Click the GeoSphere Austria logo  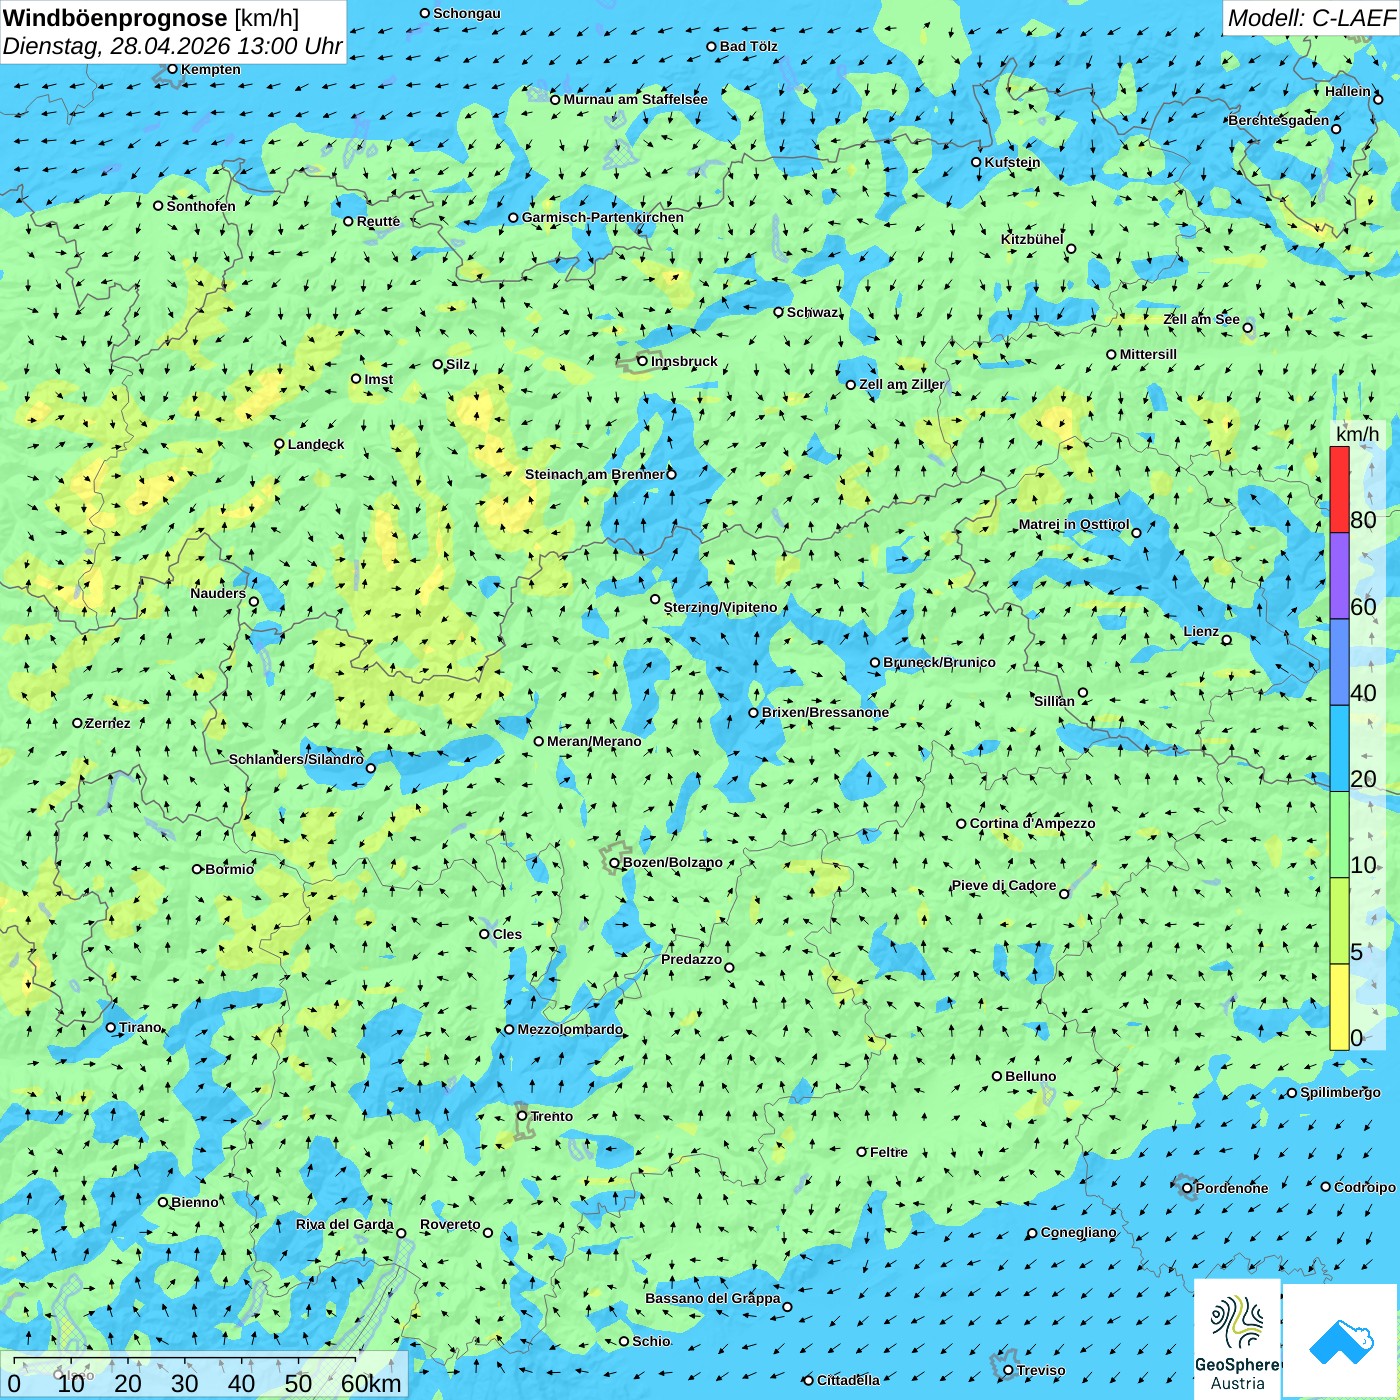click(1237, 1339)
